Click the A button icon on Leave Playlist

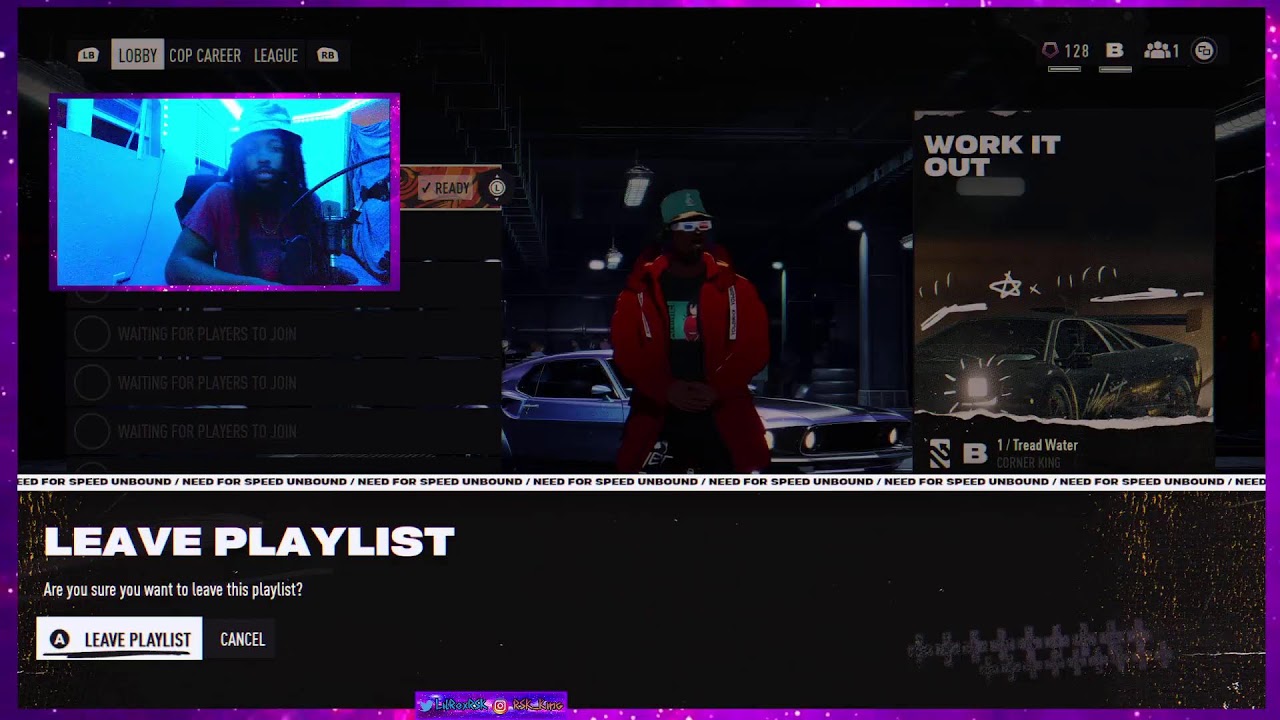[x=59, y=639]
